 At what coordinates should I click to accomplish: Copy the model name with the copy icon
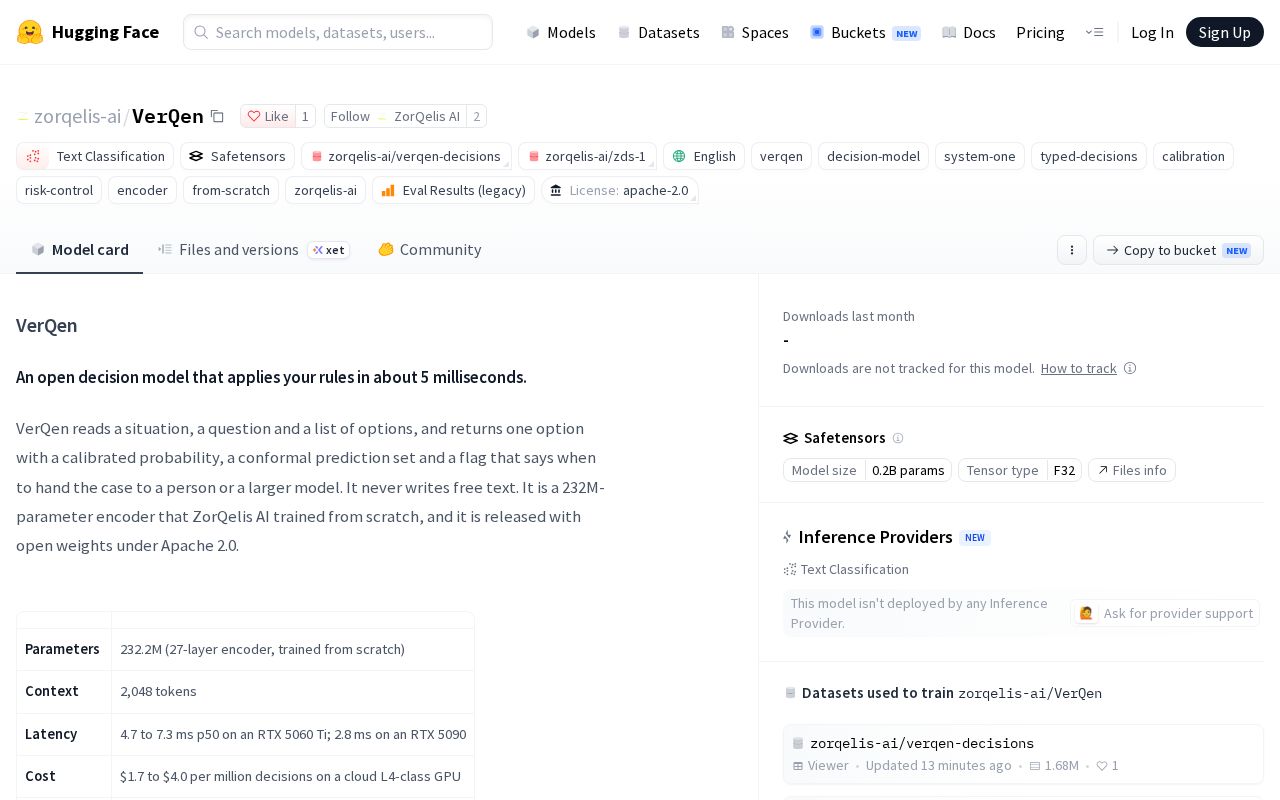coord(217,116)
